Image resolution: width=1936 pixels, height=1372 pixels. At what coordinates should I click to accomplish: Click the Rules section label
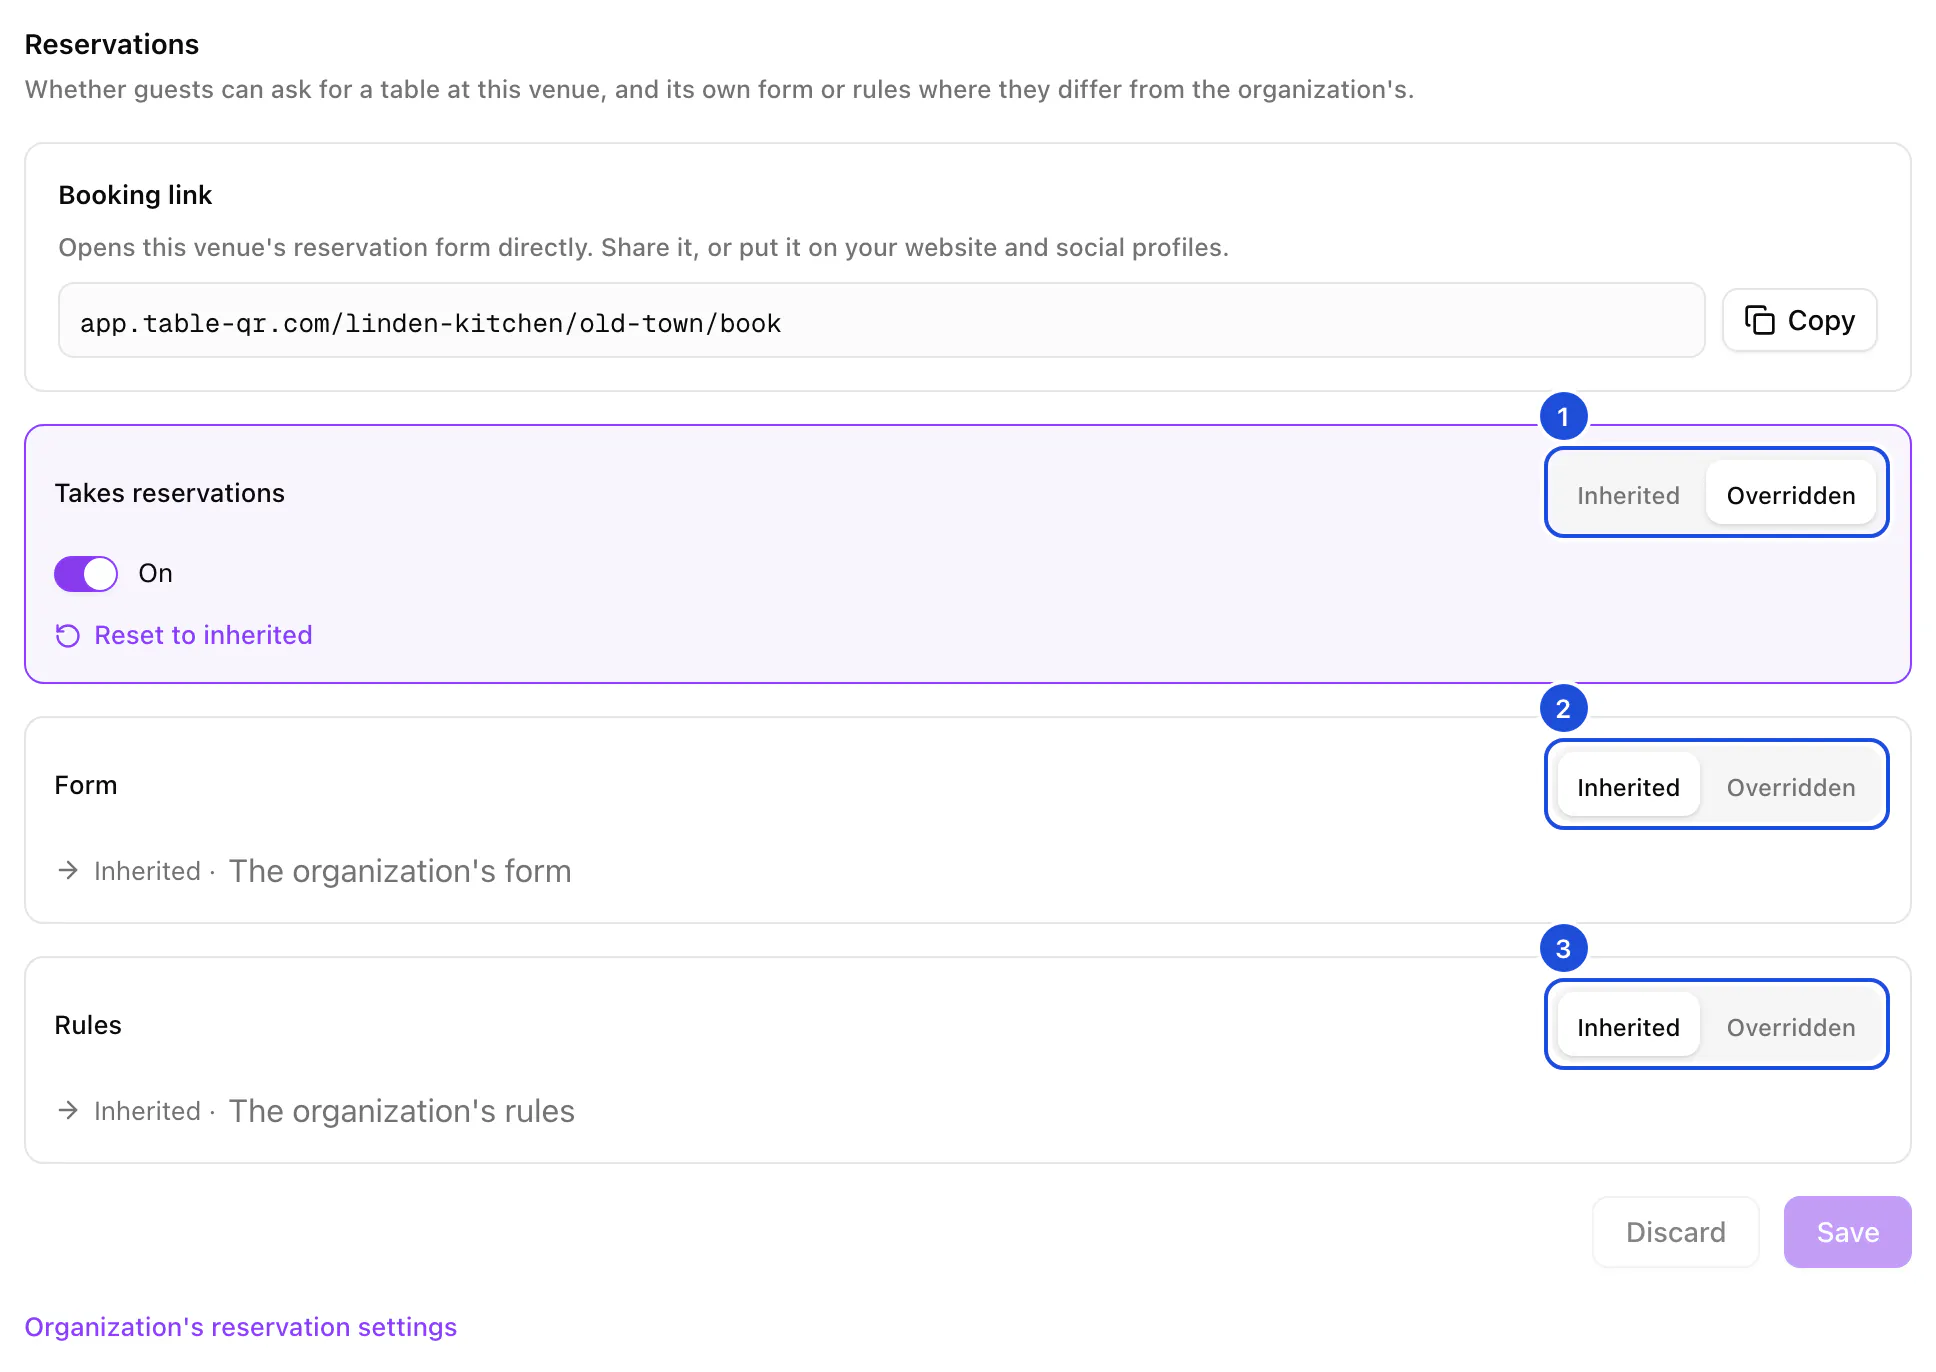(88, 1025)
